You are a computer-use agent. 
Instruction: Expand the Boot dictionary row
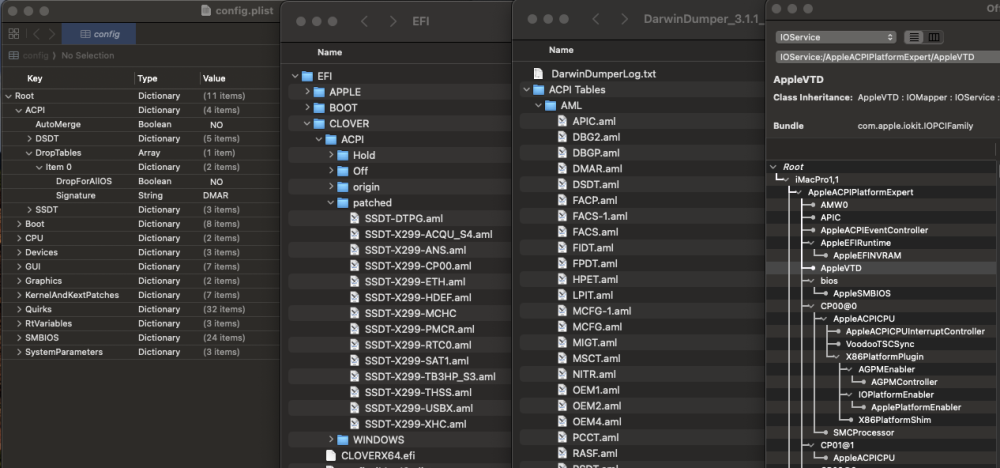19,224
